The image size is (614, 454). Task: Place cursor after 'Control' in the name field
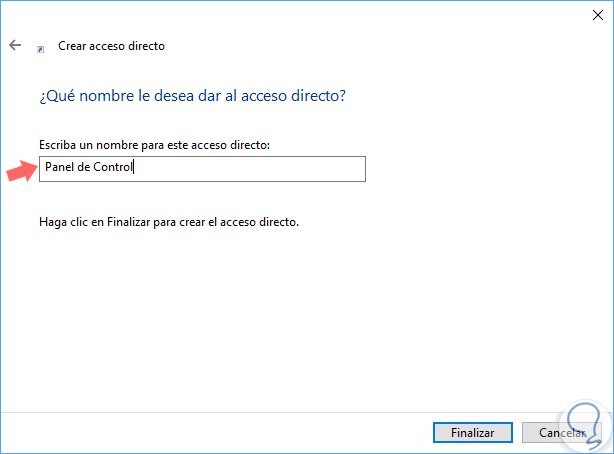click(134, 168)
